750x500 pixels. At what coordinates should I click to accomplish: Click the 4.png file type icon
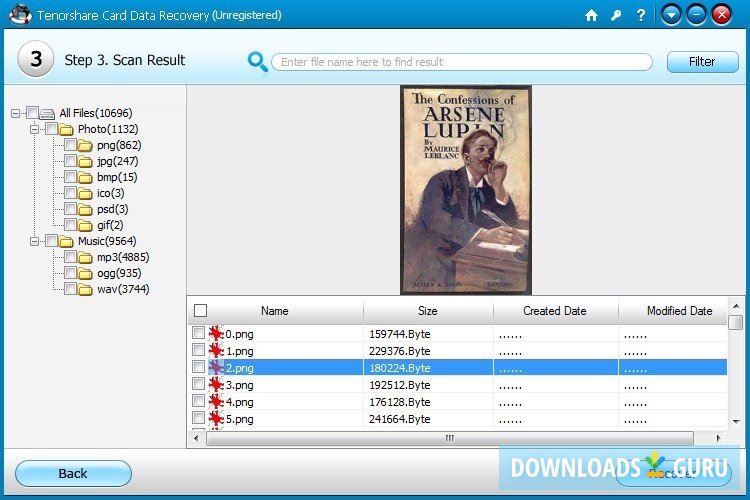216,401
